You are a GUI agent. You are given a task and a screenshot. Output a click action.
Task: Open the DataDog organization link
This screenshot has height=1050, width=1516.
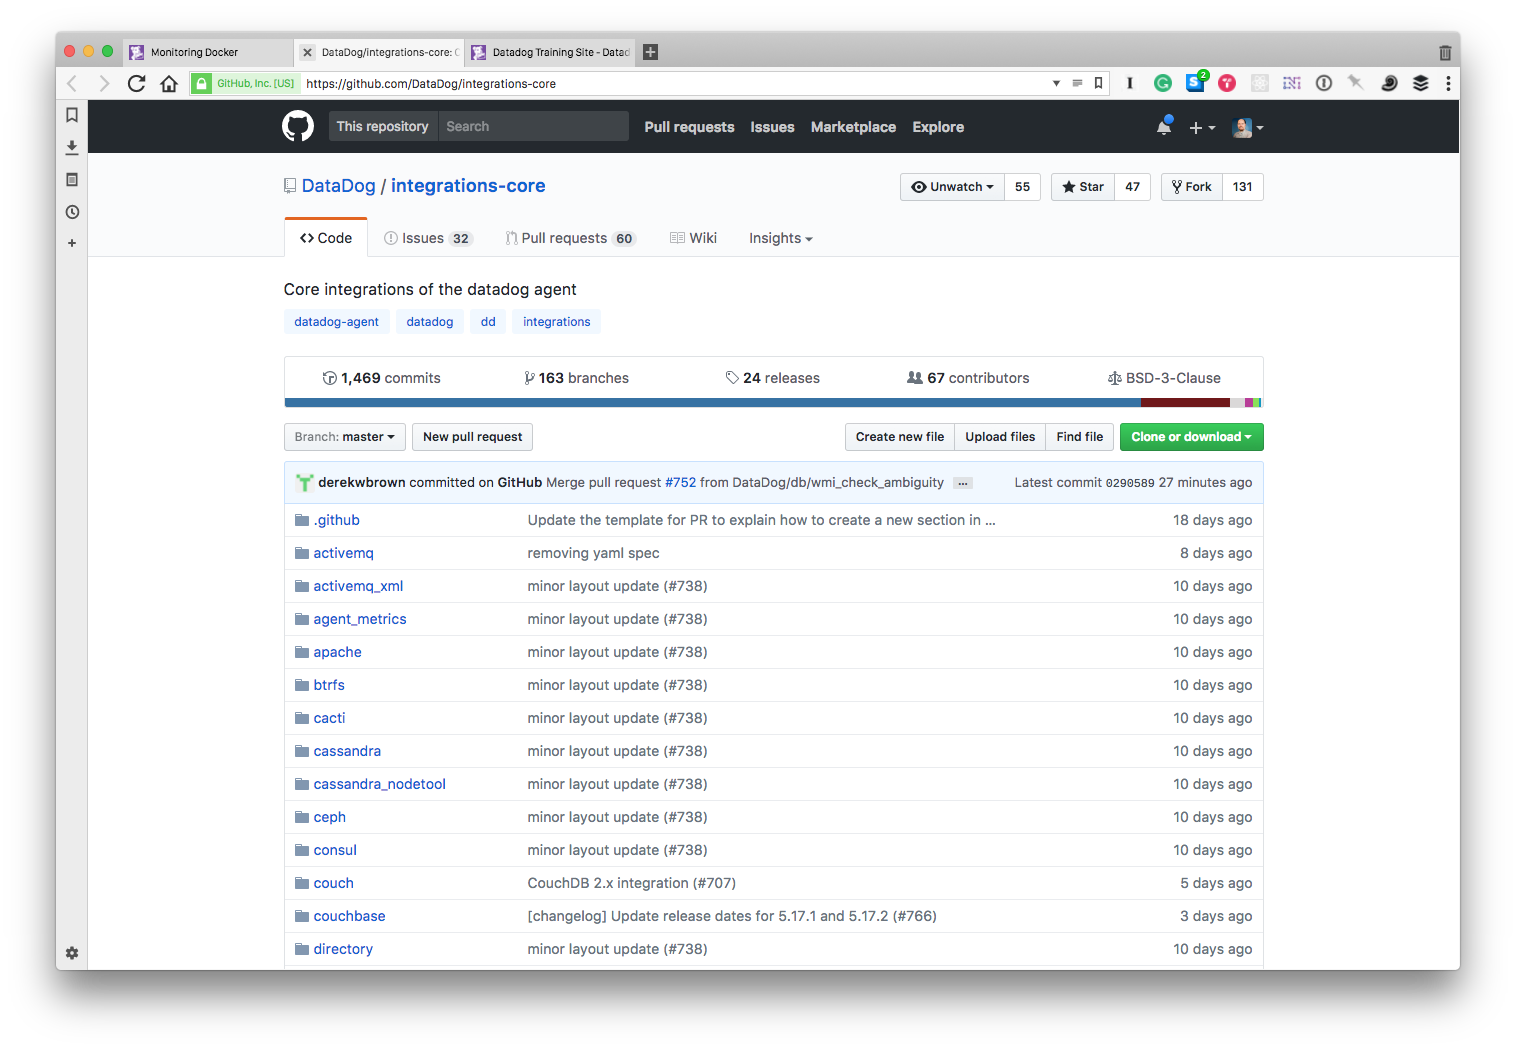coord(339,186)
